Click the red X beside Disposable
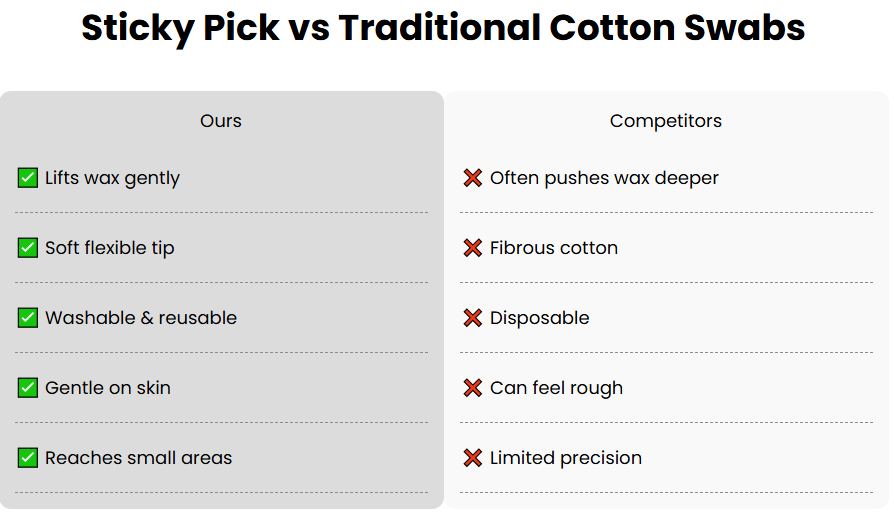Screen dimensions: 894x518 (473, 318)
